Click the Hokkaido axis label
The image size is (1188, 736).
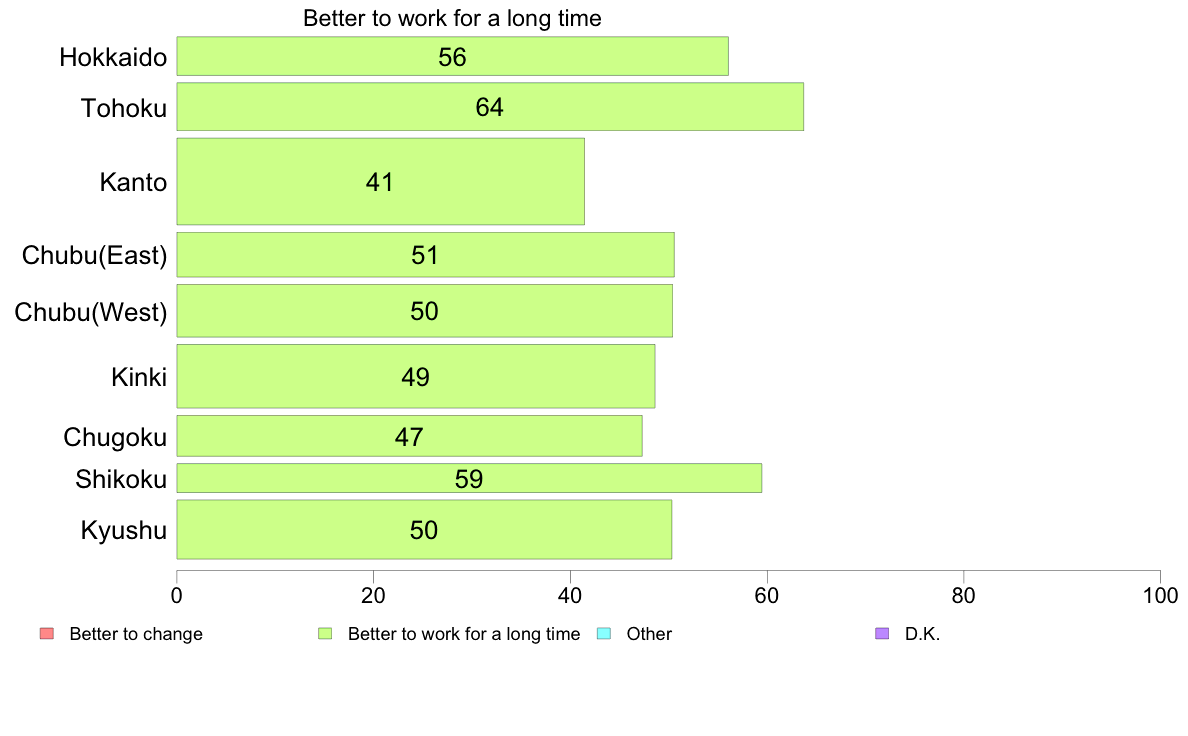click(x=113, y=58)
